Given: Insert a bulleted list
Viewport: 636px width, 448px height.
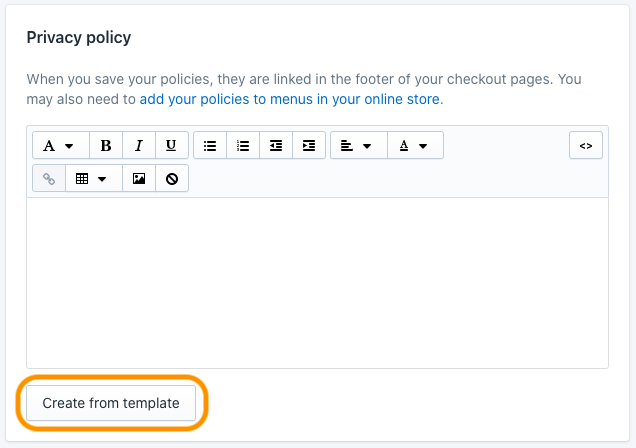Looking at the screenshot, I should (x=210, y=146).
